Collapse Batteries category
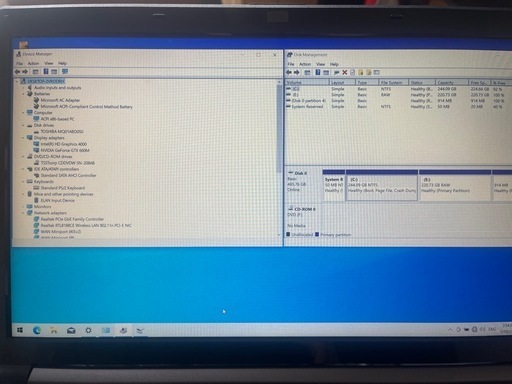The height and width of the screenshot is (384, 512). point(24,94)
